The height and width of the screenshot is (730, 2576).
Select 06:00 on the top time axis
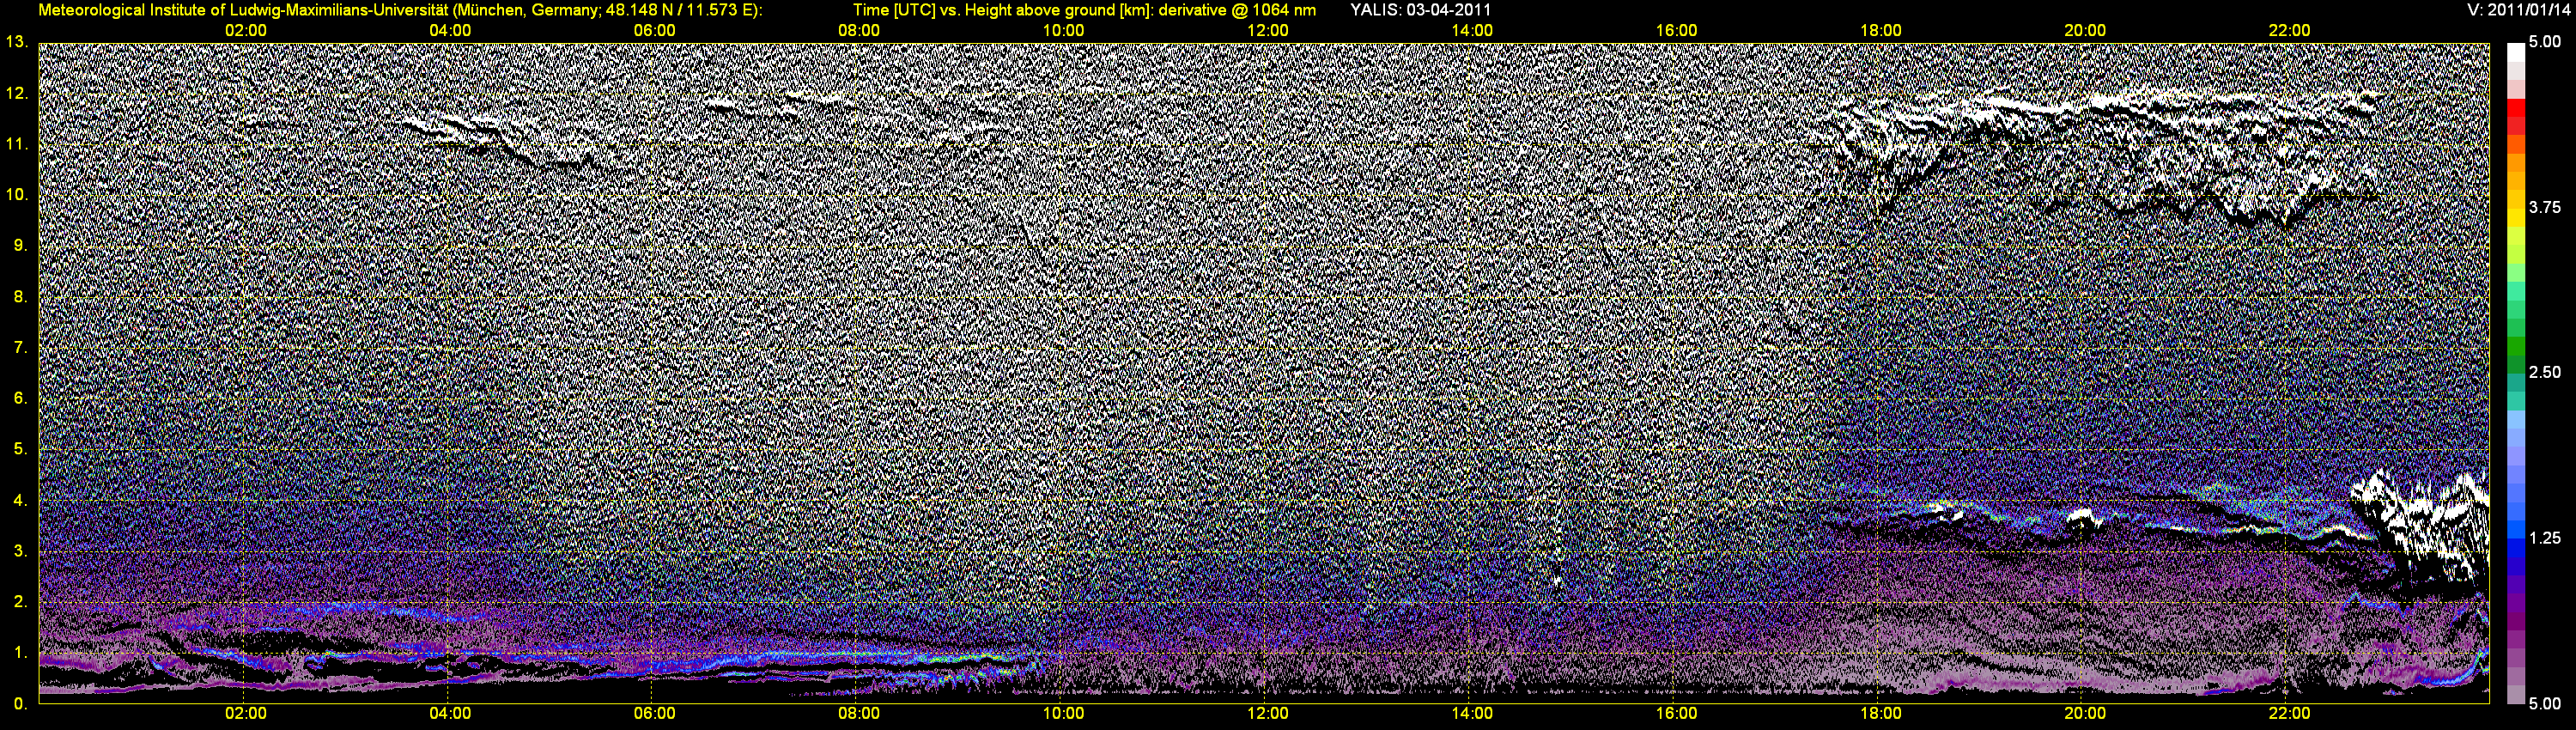pyautogui.click(x=654, y=31)
